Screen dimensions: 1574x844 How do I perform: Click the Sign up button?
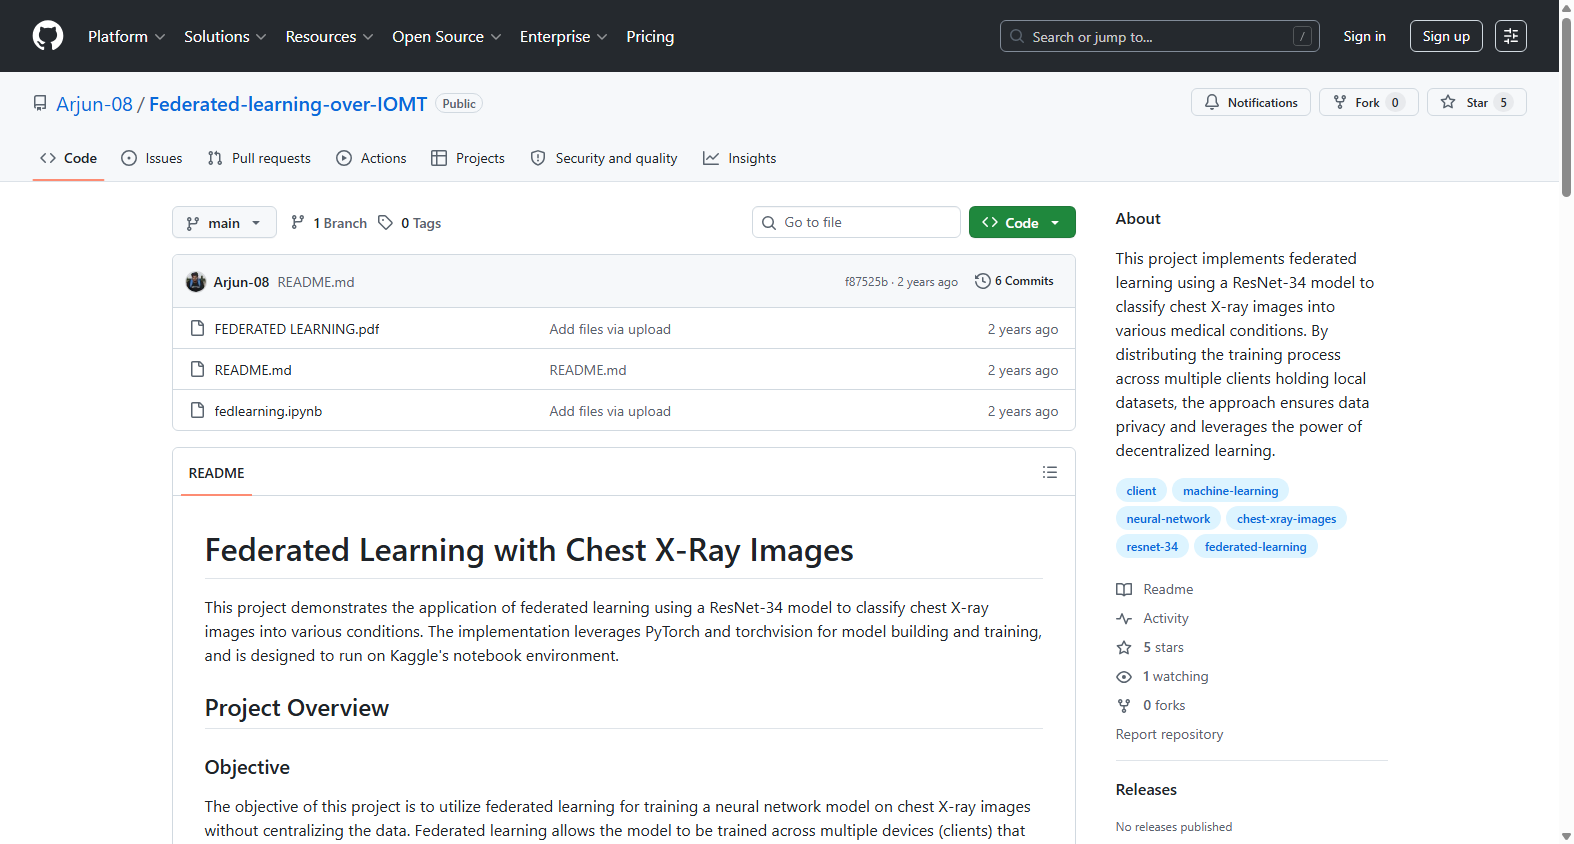(1446, 36)
